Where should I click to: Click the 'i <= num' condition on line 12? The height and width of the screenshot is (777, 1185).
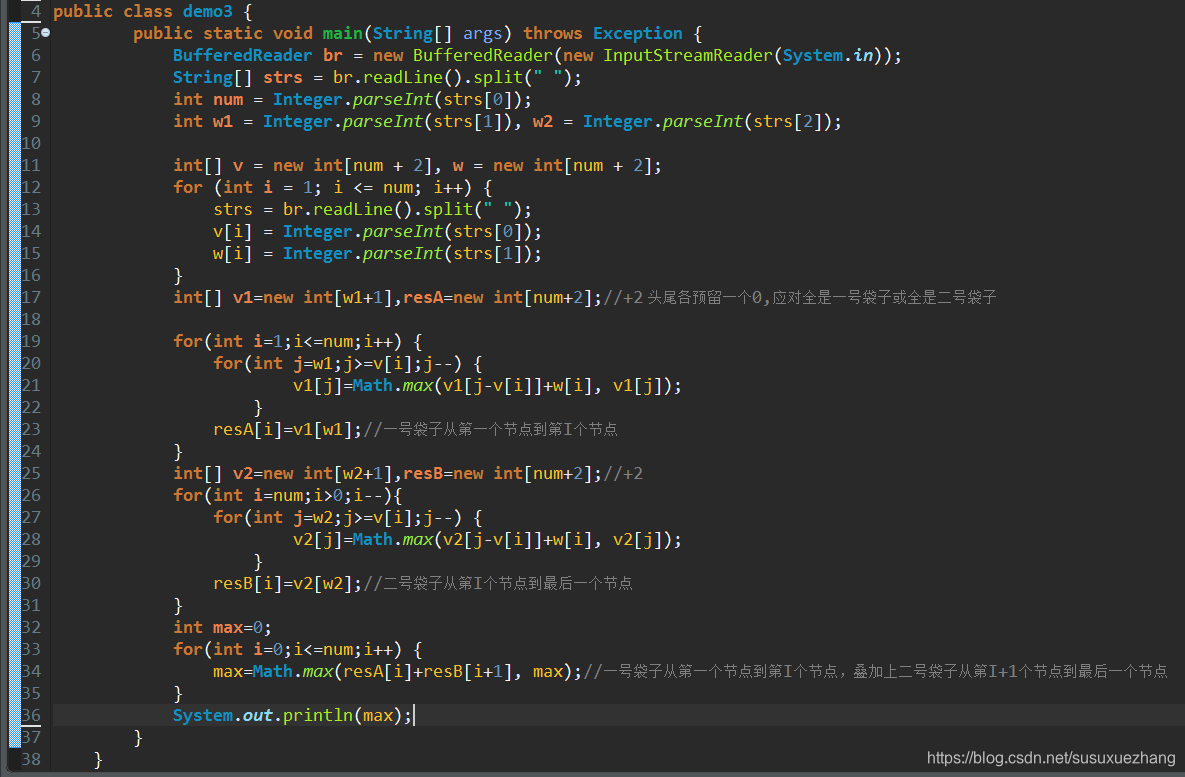pos(373,187)
